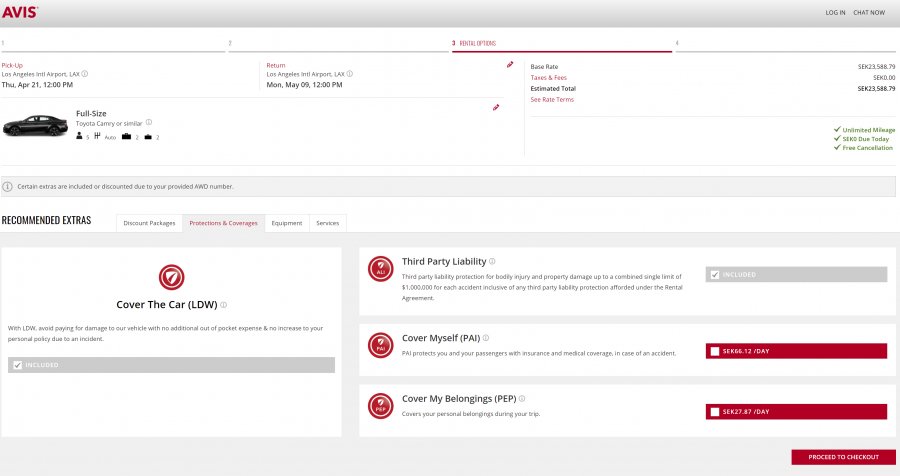Image resolution: width=900 pixels, height=476 pixels.
Task: Open the See Rate Terms link
Action: click(x=552, y=99)
